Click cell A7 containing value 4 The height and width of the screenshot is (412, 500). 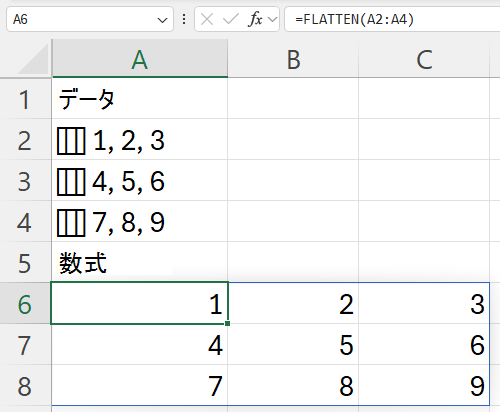click(x=140, y=344)
